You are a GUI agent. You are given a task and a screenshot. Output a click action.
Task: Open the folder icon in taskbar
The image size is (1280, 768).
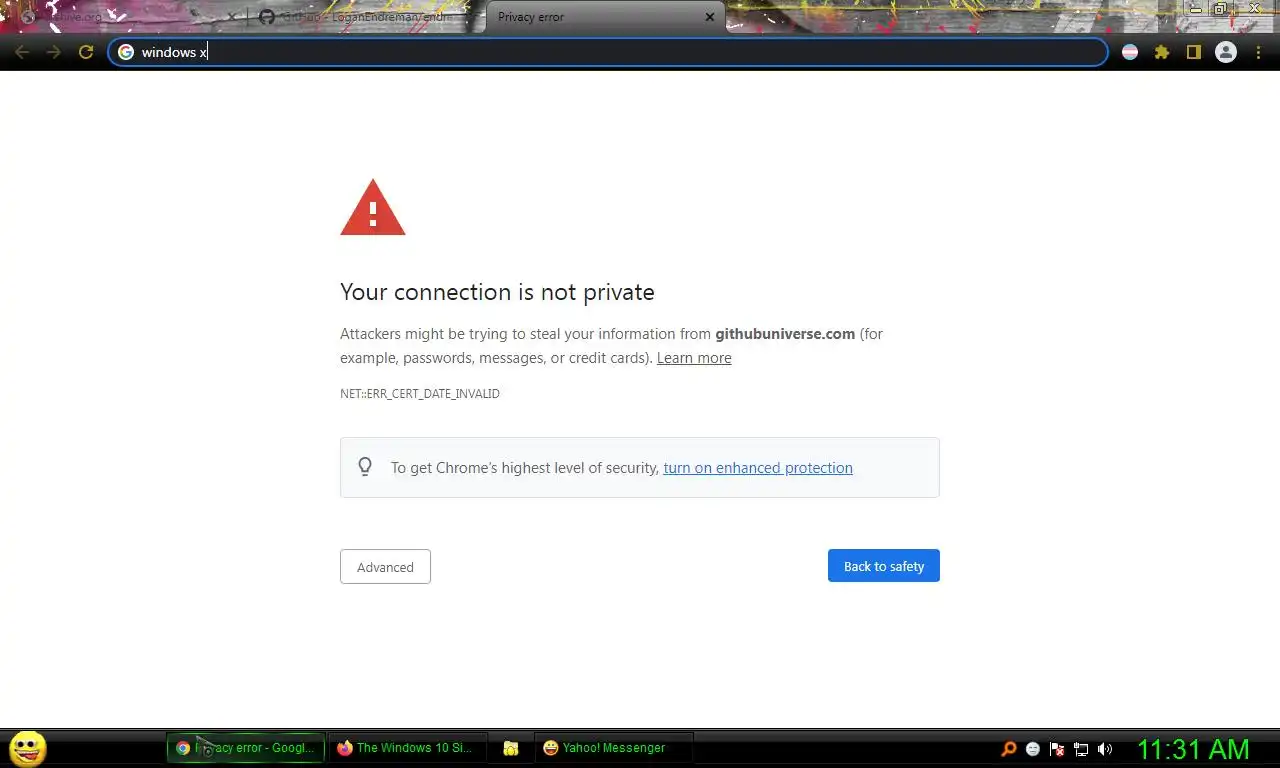(511, 748)
